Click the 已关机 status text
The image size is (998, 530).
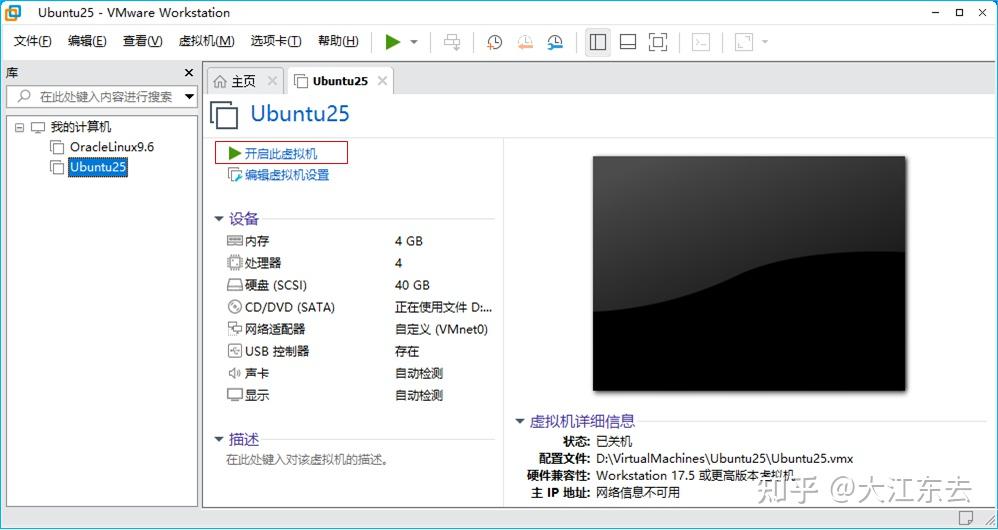614,441
